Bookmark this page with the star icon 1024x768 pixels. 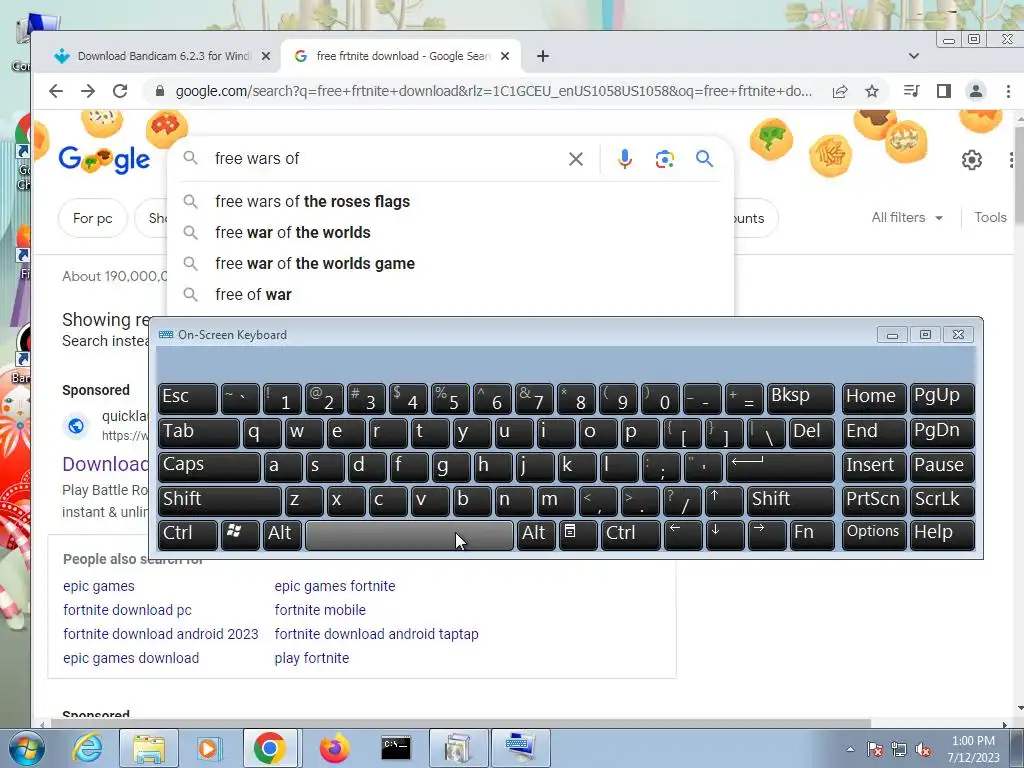[x=872, y=91]
